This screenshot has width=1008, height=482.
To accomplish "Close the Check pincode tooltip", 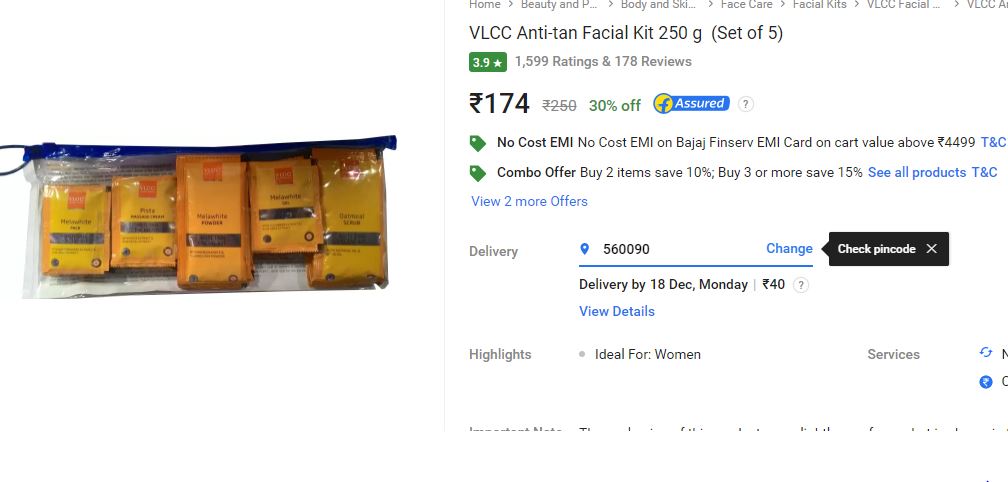I will pyautogui.click(x=932, y=249).
